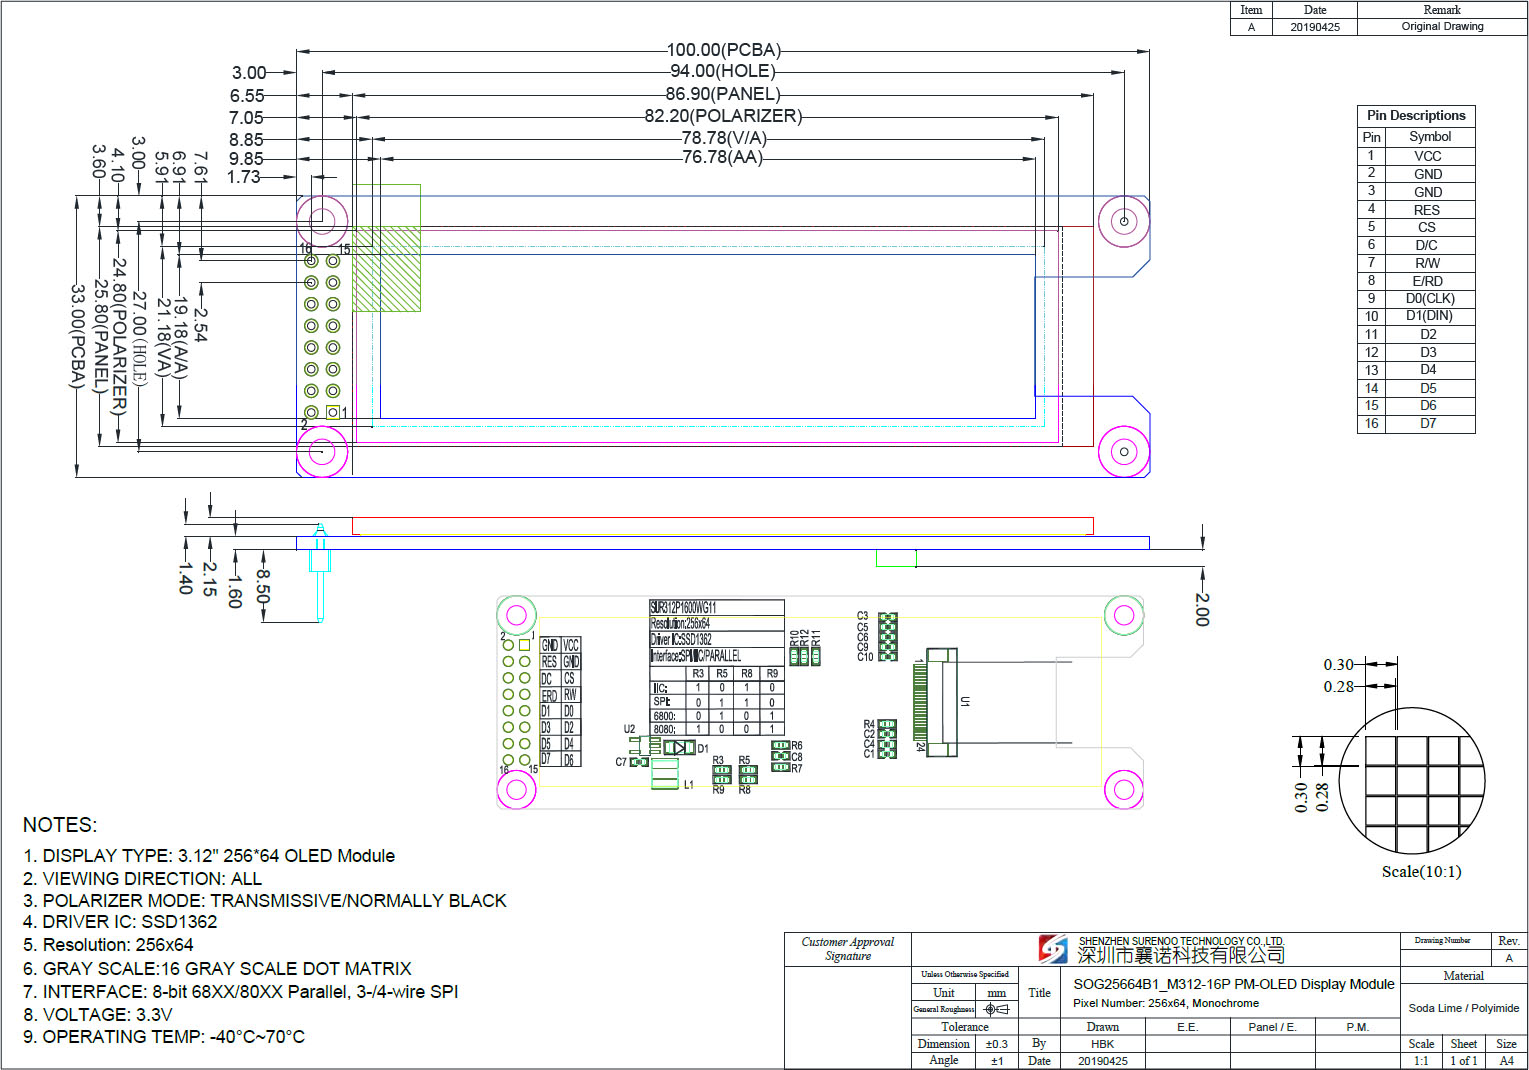Image resolution: width=1529 pixels, height=1070 pixels.
Task: Click the diode D1 symbol on PCB back view
Action: [x=680, y=748]
